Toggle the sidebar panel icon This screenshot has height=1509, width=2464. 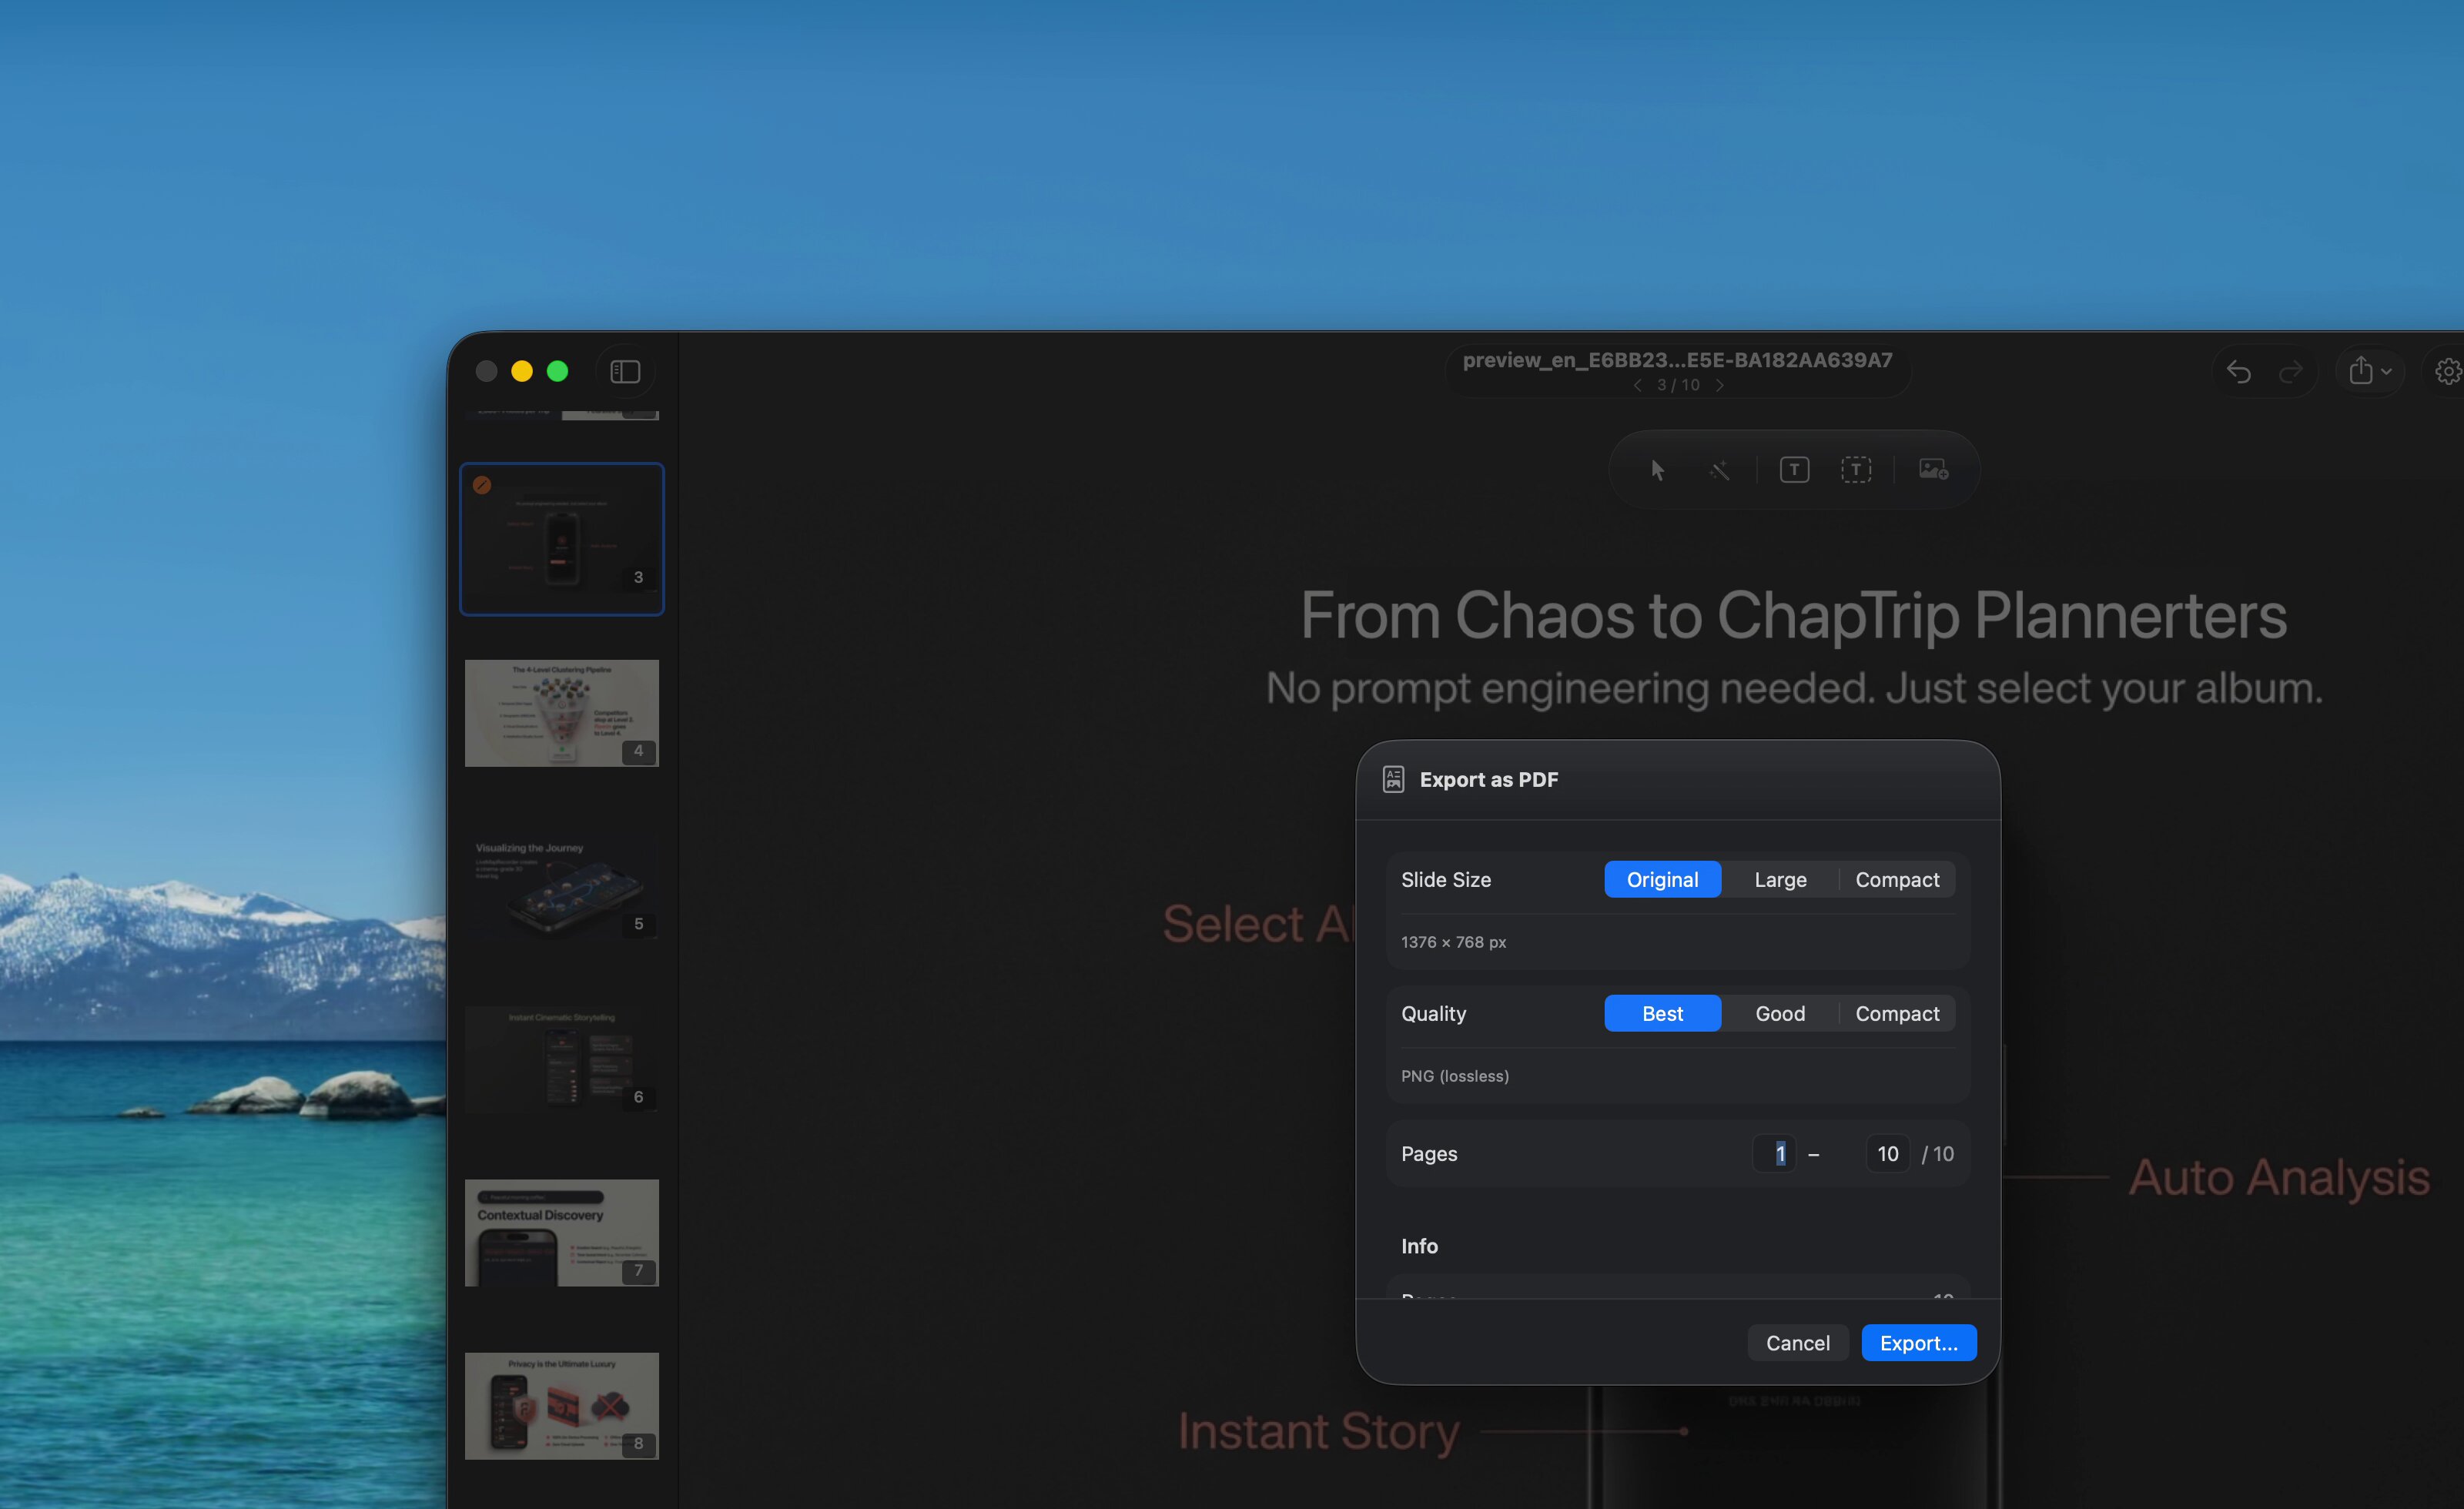coord(625,372)
